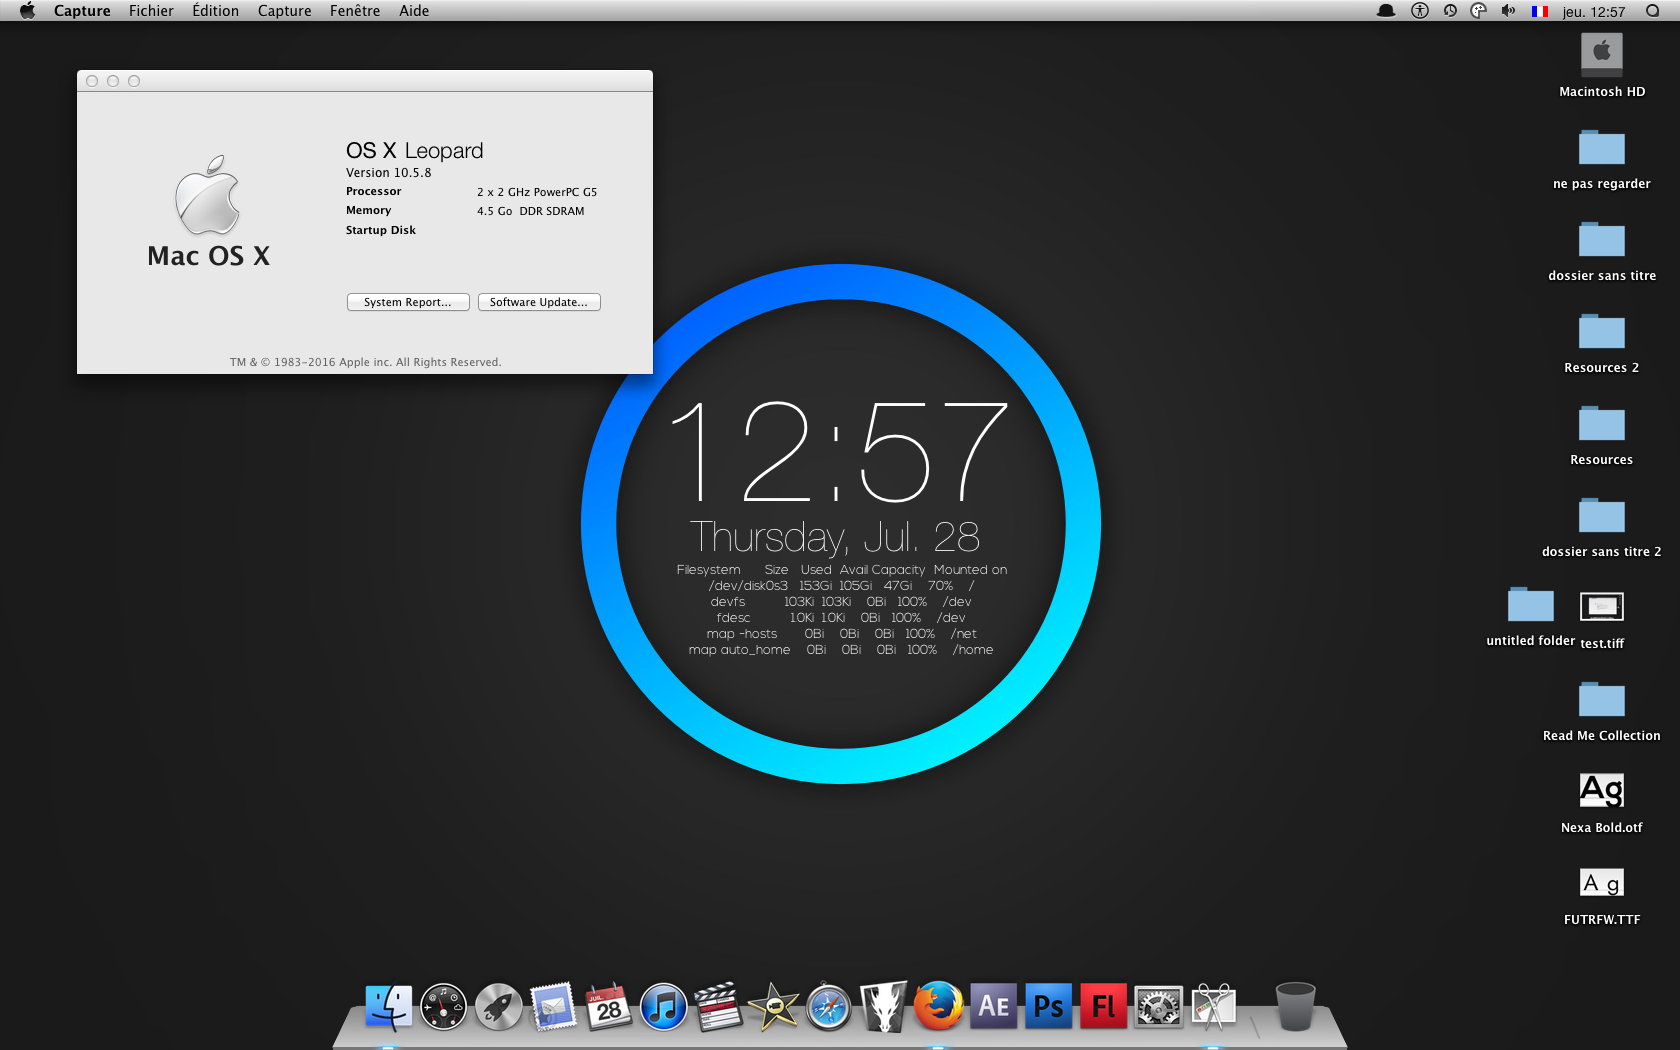Open the Apple menu
1680x1050 pixels.
(27, 11)
